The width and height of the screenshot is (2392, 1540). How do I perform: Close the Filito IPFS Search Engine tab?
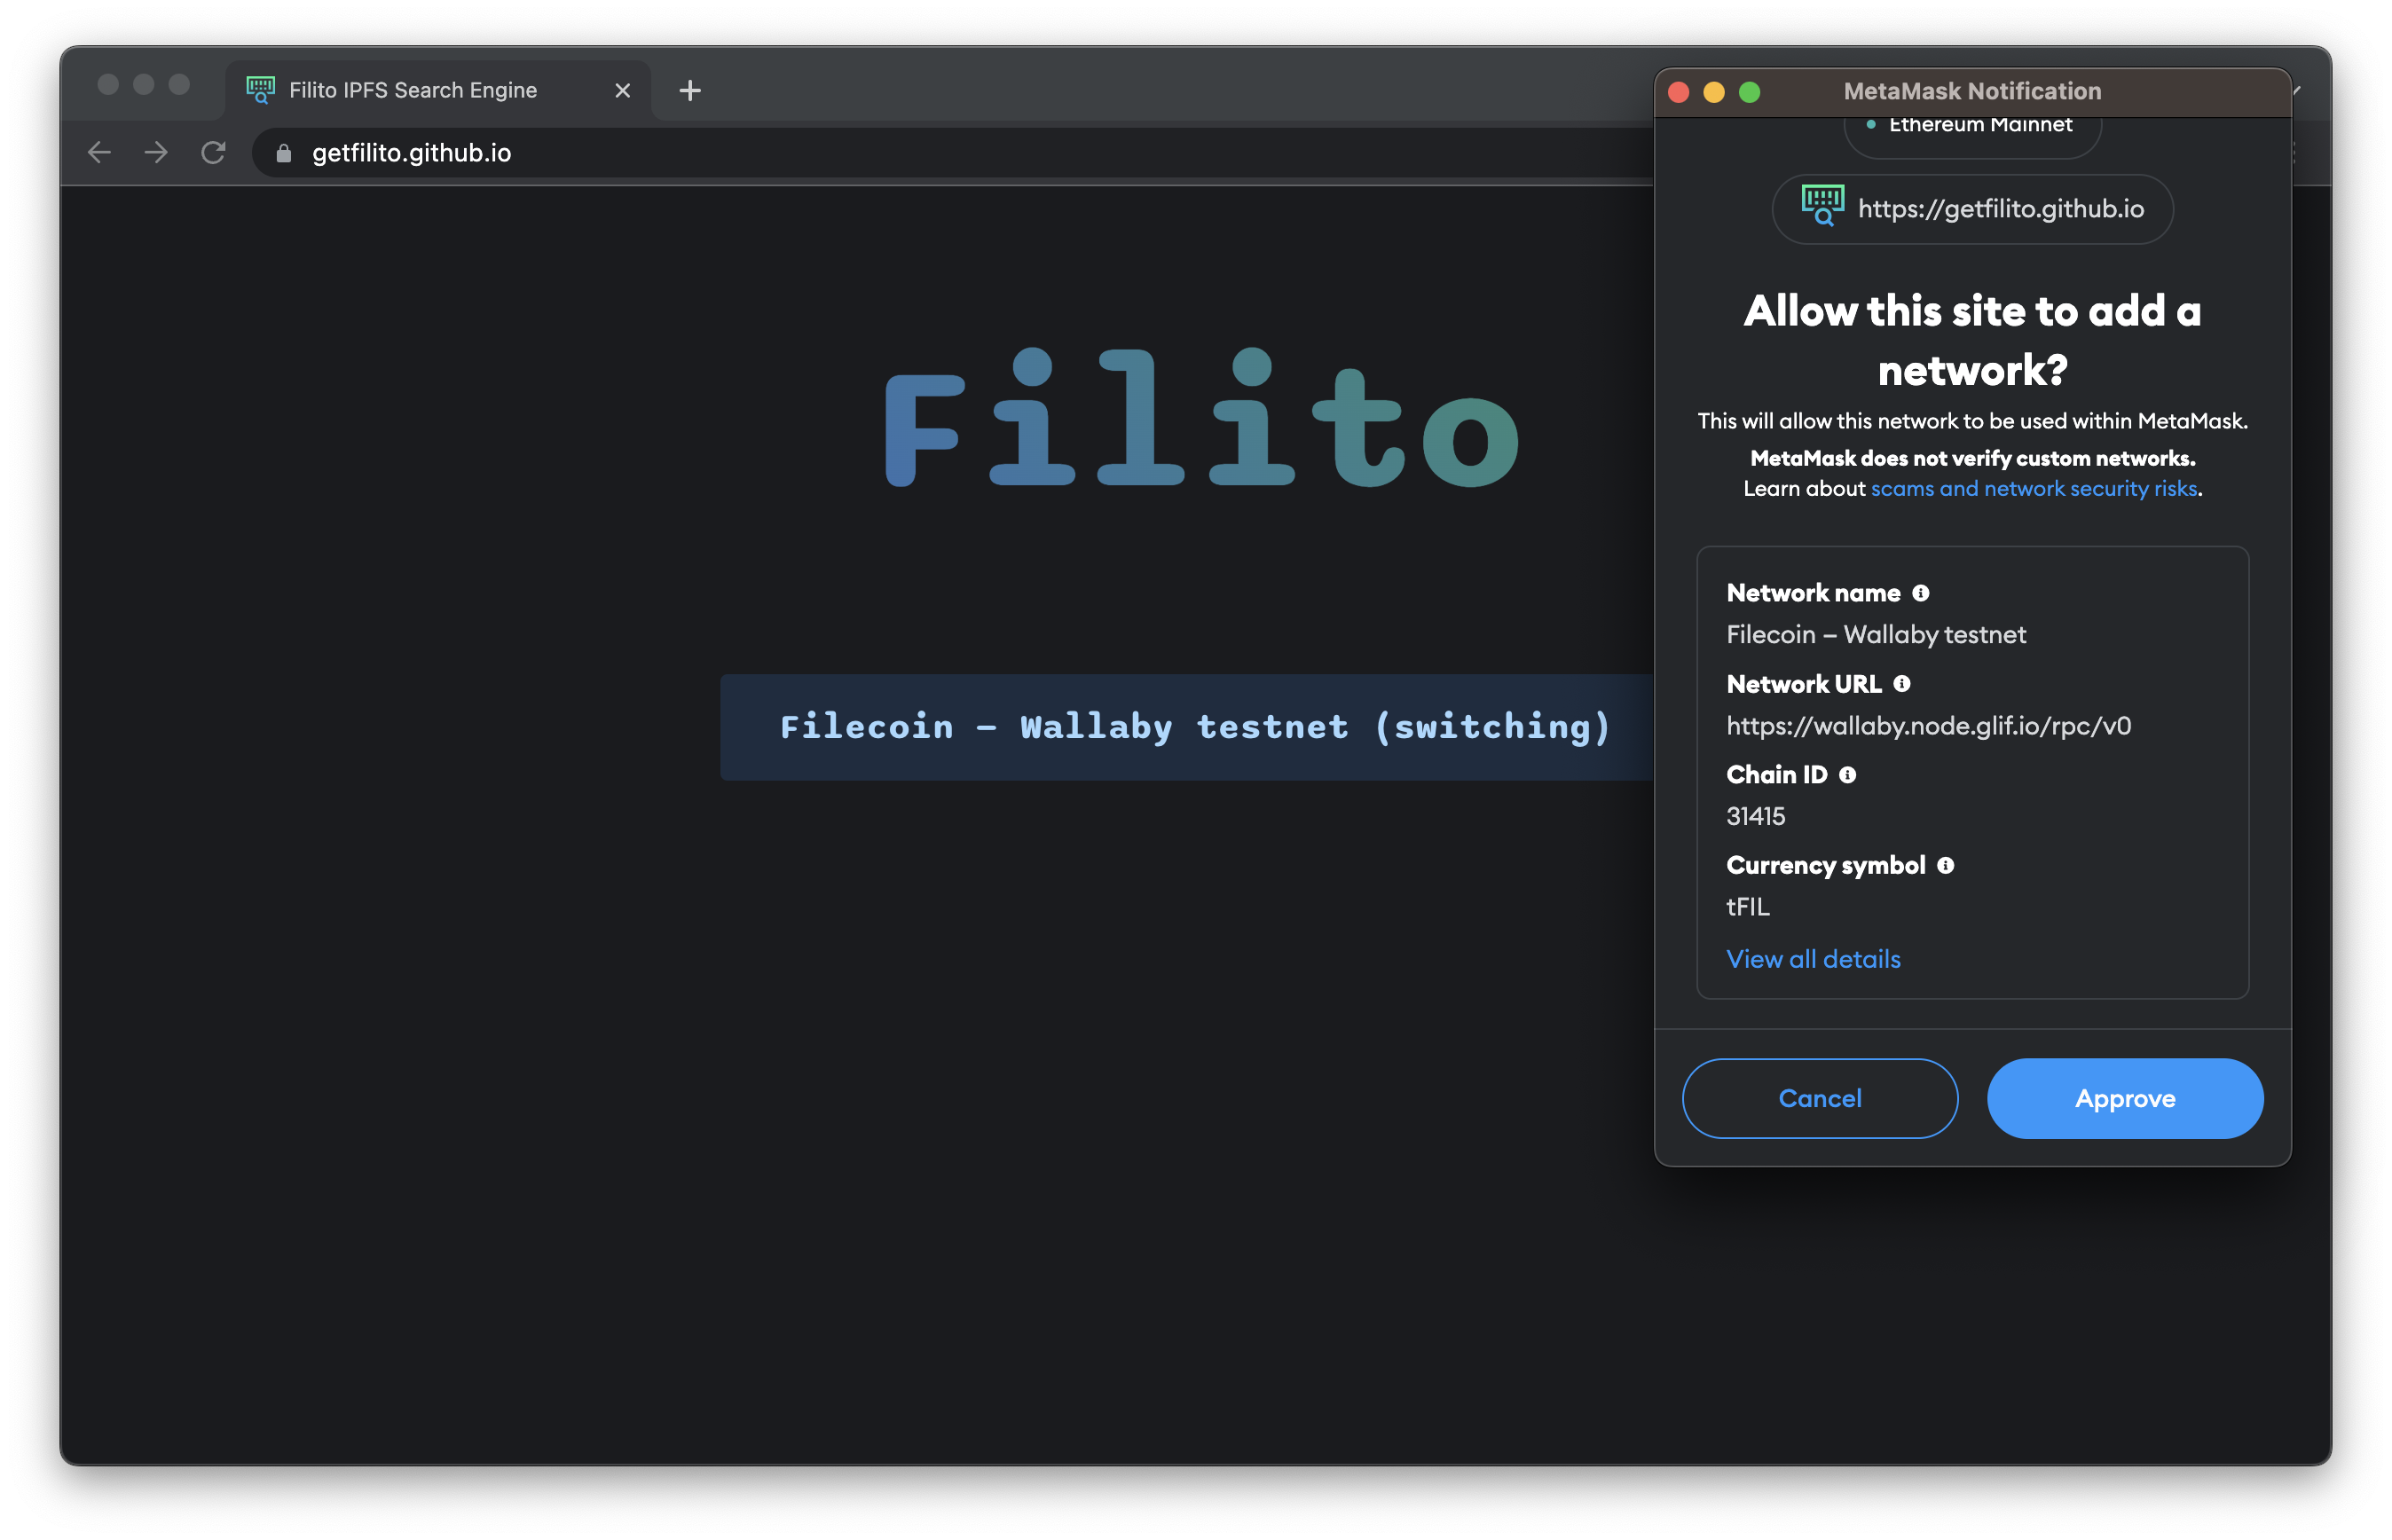point(622,91)
